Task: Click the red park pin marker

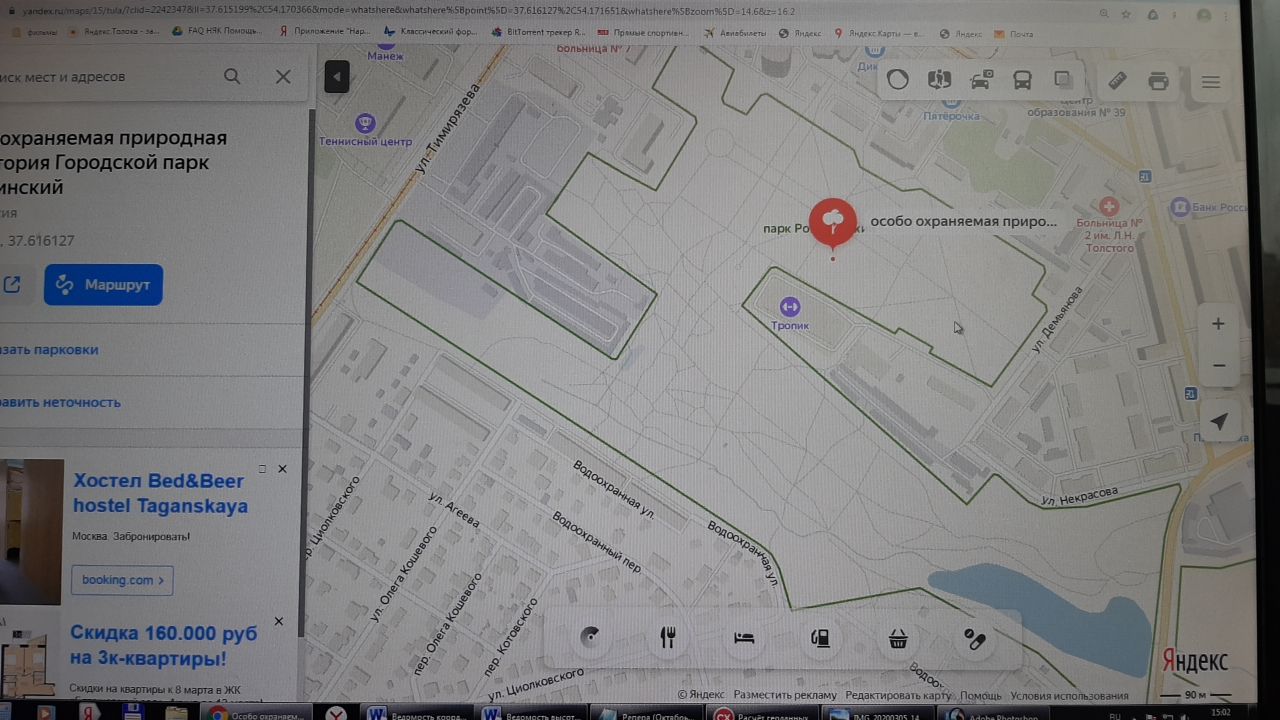Action: [x=832, y=222]
